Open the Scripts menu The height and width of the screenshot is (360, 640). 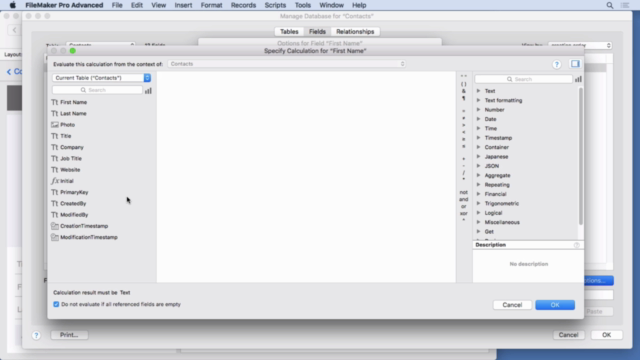point(275,5)
